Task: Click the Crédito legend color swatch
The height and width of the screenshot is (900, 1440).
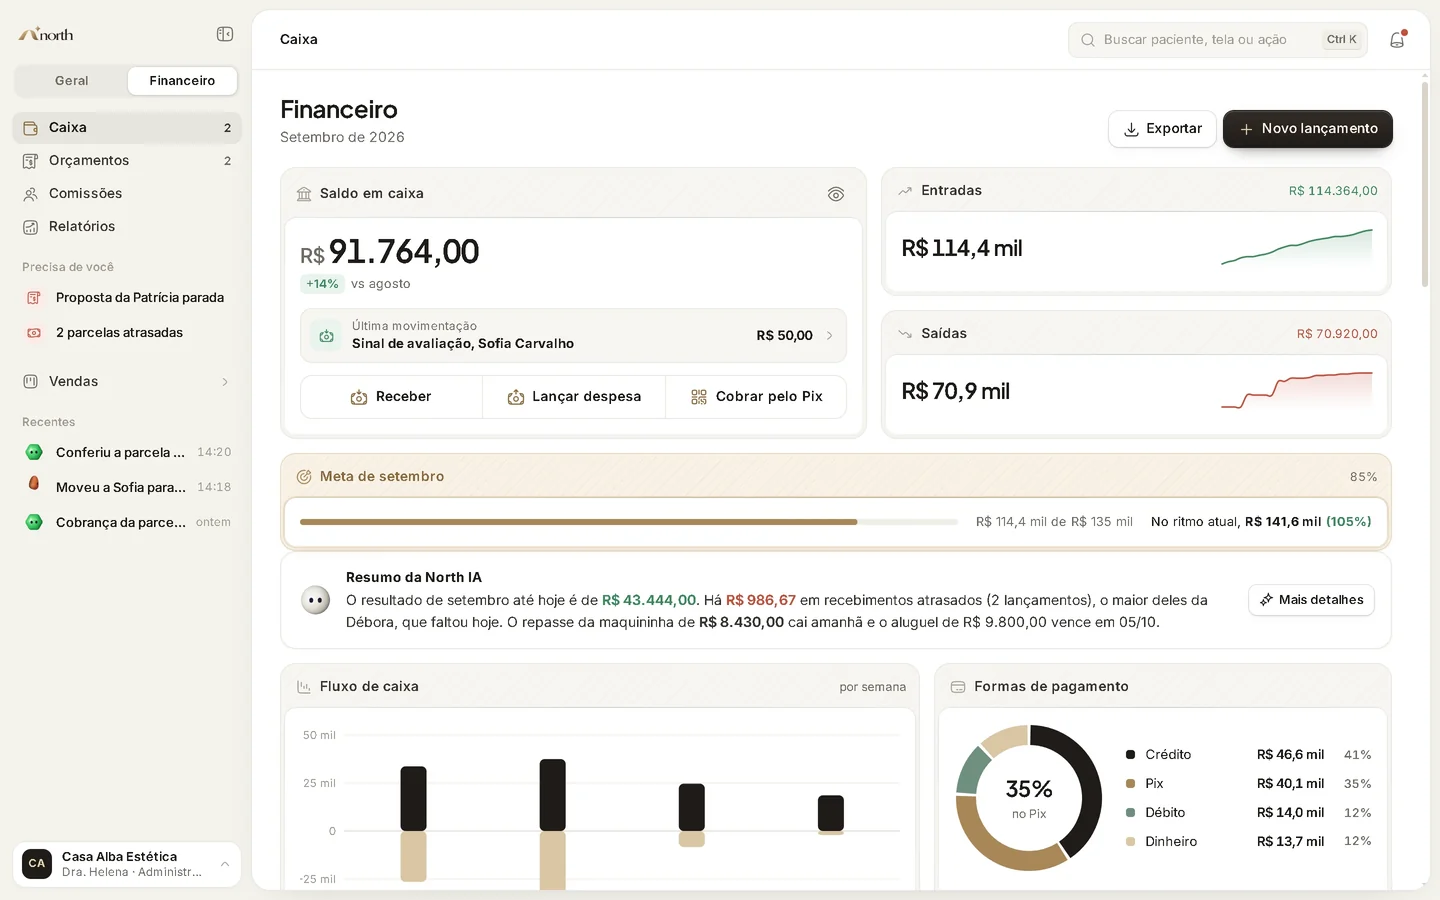Action: point(1130,755)
